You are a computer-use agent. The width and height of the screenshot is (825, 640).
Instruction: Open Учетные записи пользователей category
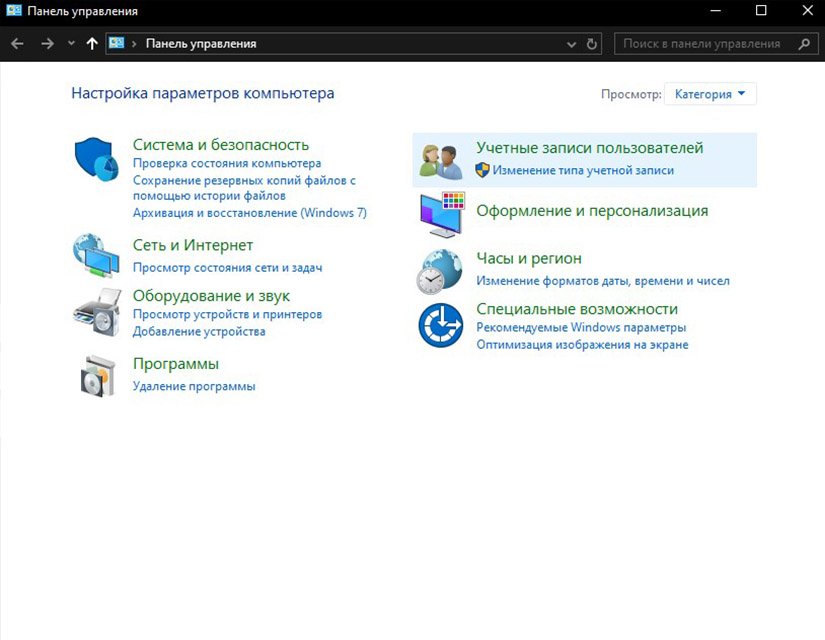pos(590,148)
